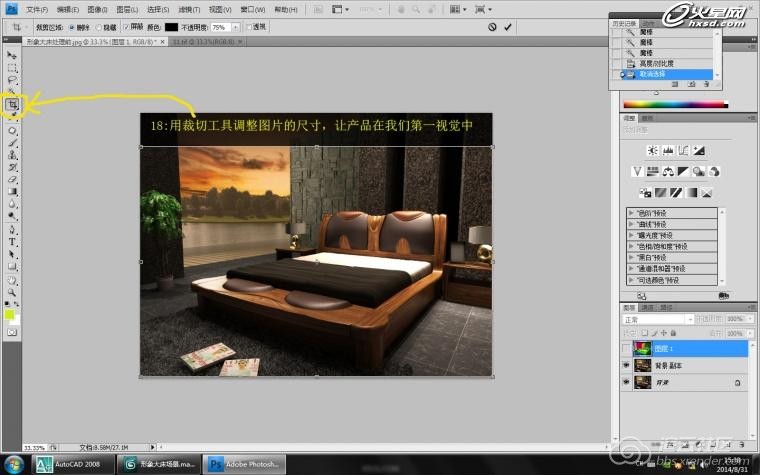Hide the bottom 背景 layer
Viewport: 760px width, 475px height.
[x=626, y=382]
